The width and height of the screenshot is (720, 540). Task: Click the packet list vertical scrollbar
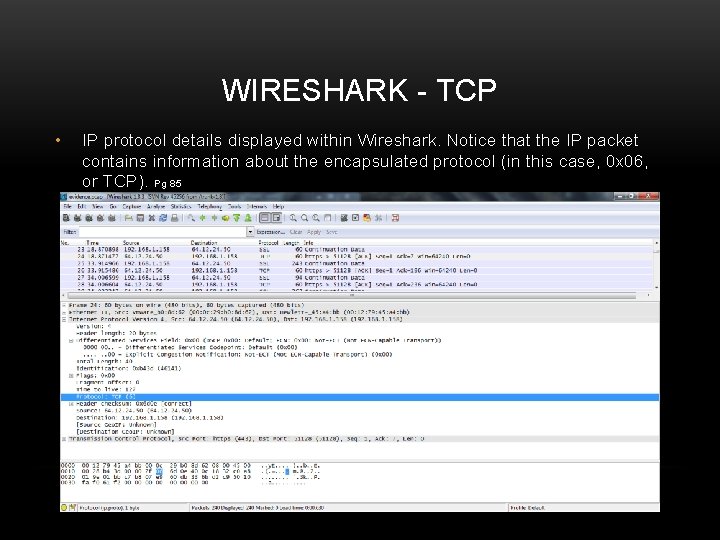point(656,264)
